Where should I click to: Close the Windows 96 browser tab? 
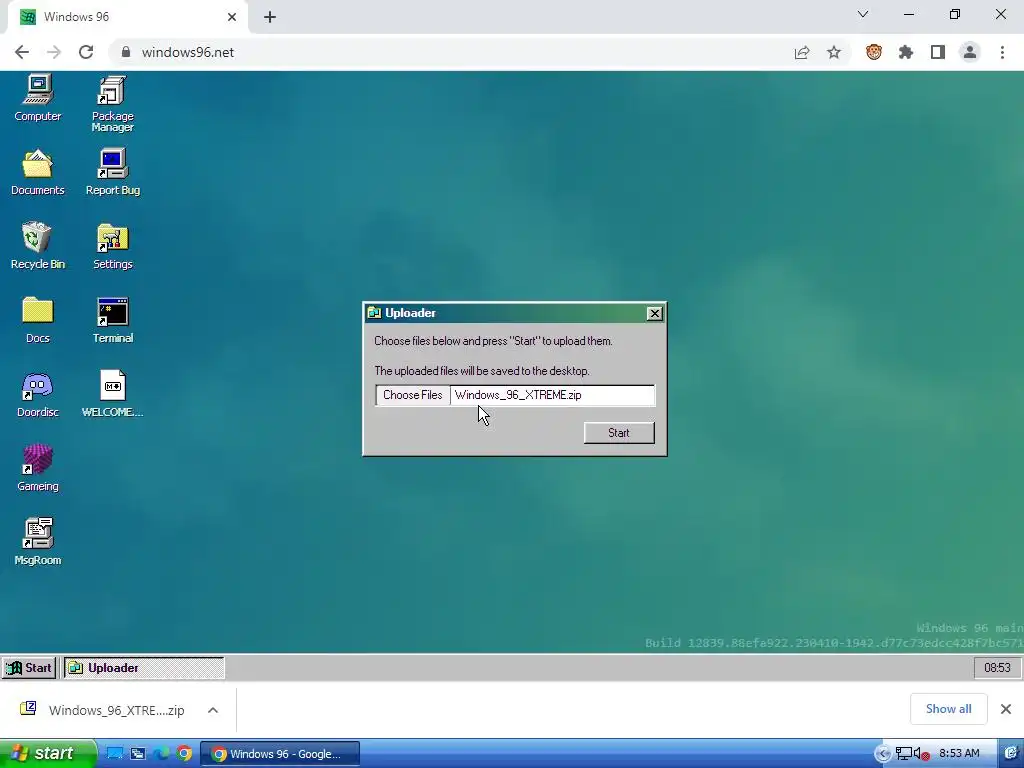coord(232,17)
